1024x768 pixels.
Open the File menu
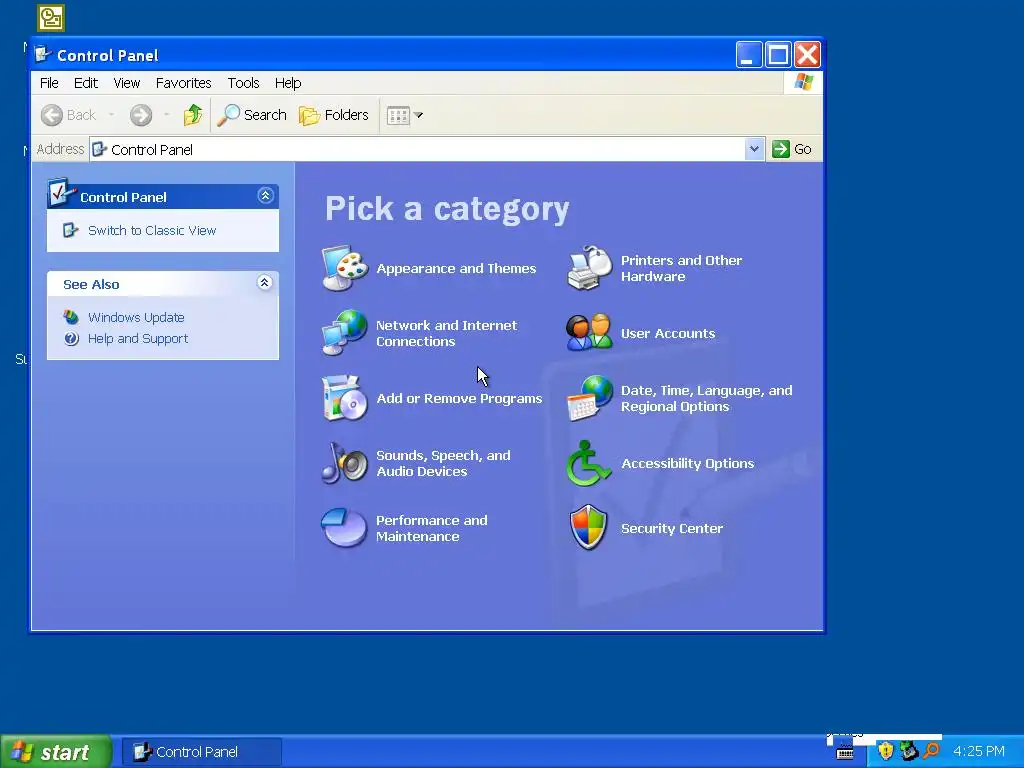point(49,83)
